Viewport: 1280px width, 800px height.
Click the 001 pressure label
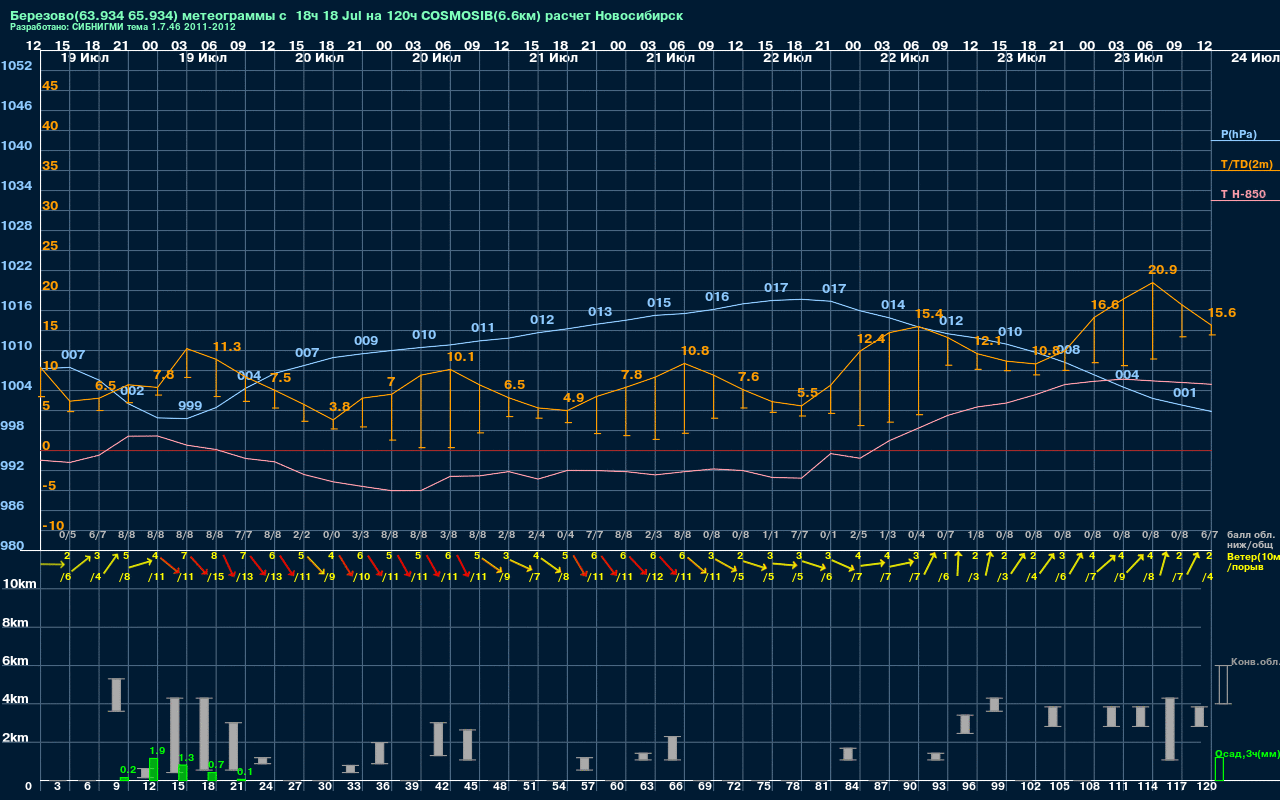tap(1185, 393)
